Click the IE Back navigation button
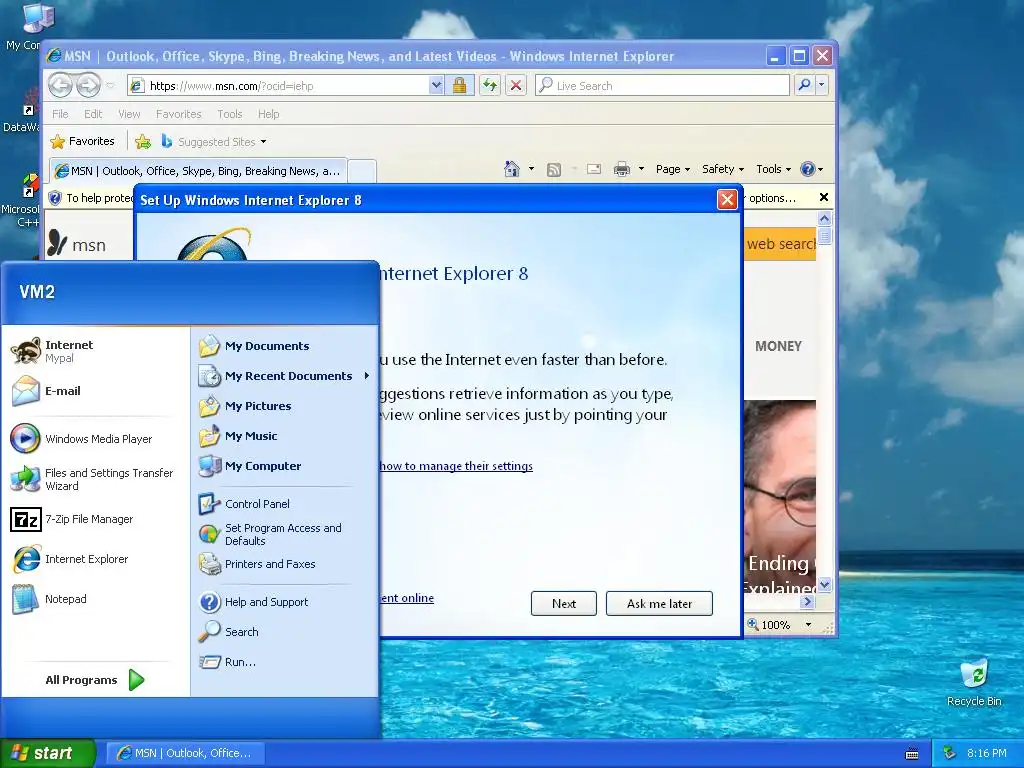Screen dimensions: 1024x768 [x=60, y=85]
